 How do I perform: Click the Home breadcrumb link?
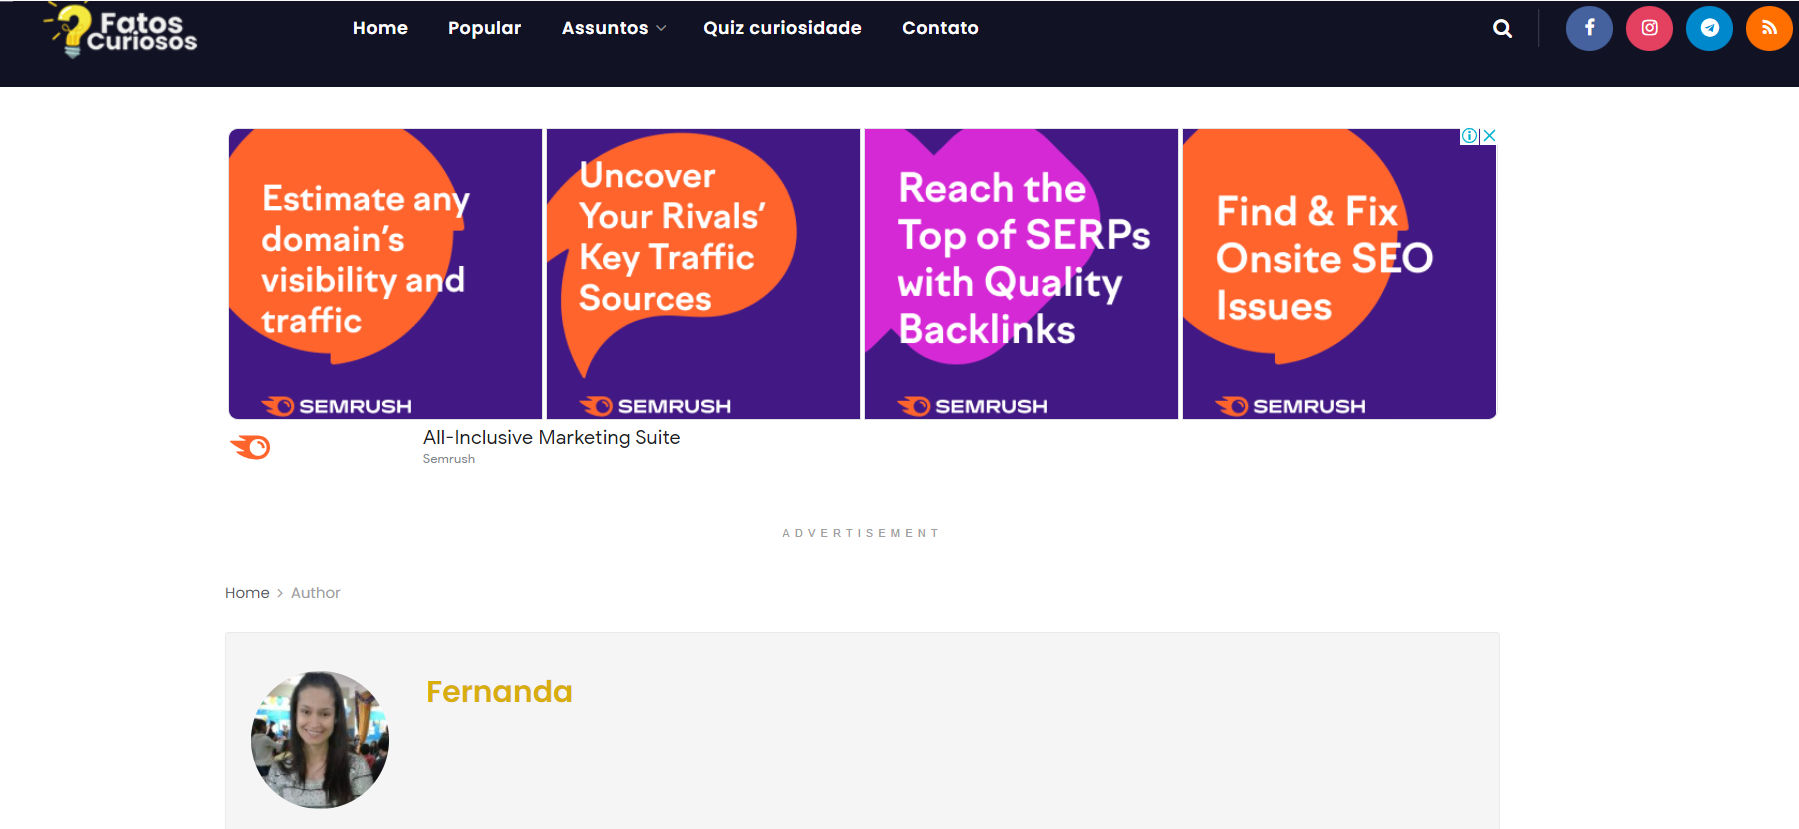tap(247, 593)
